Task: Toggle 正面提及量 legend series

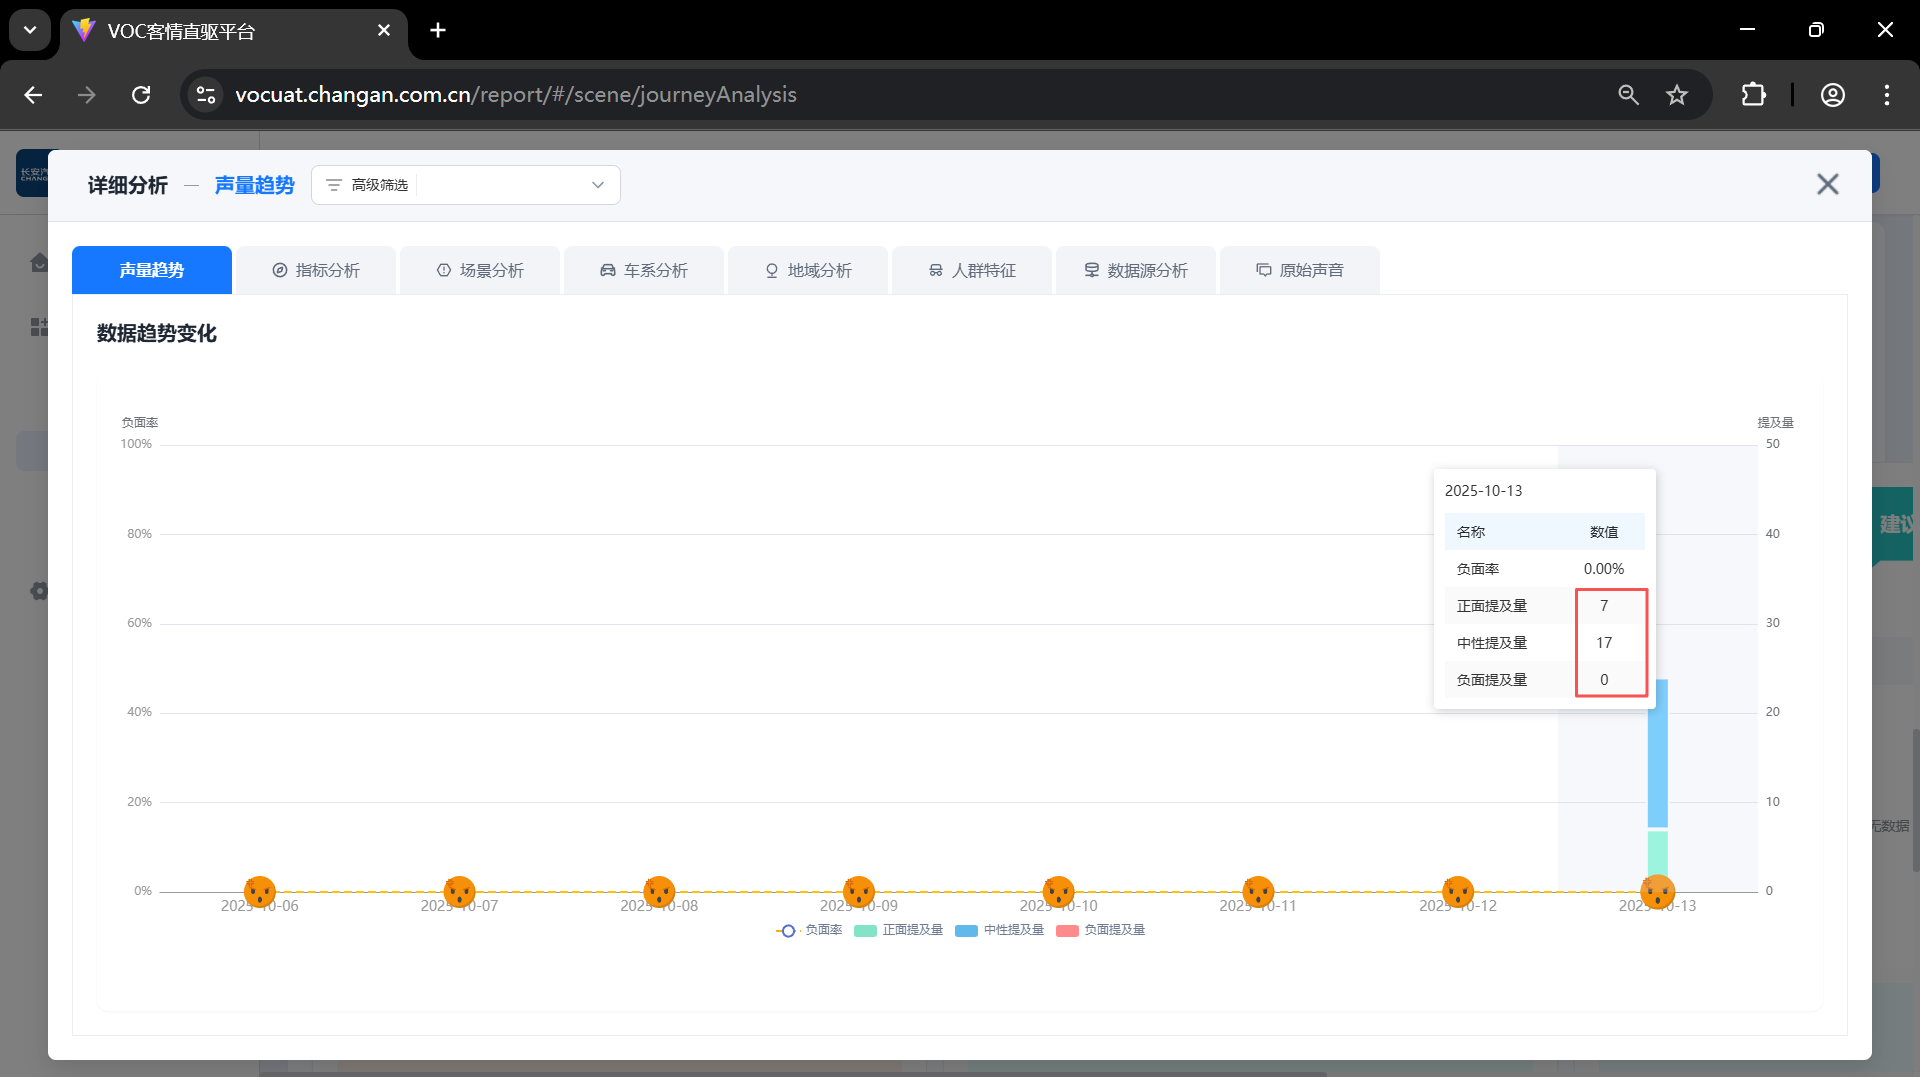Action: coord(900,930)
